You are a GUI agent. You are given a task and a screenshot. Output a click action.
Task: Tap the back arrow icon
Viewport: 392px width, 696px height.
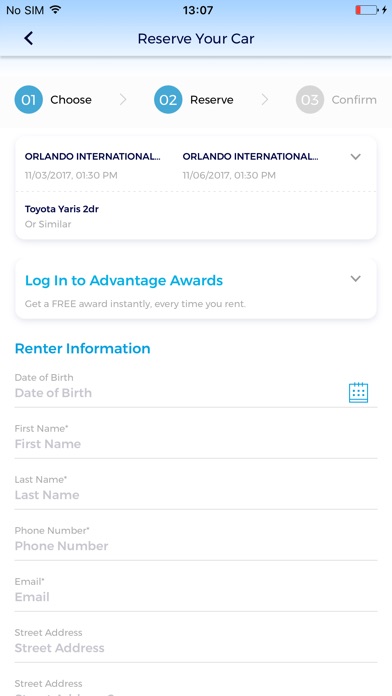[28, 39]
